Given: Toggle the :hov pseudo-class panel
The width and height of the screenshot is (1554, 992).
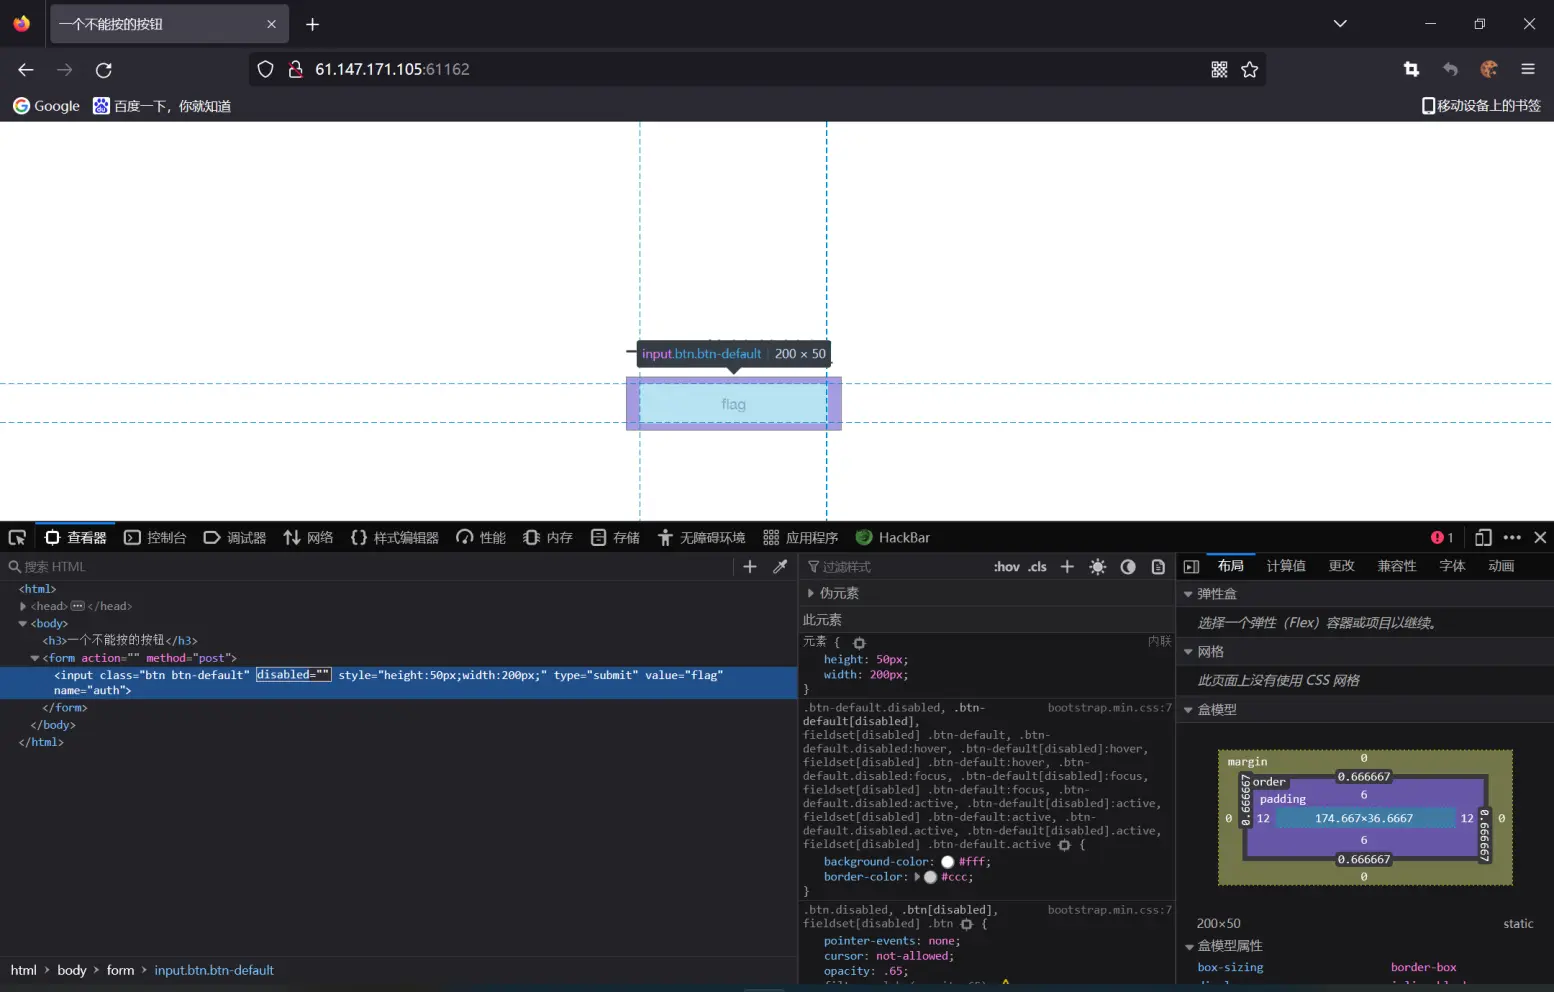Looking at the screenshot, I should click(x=1006, y=567).
